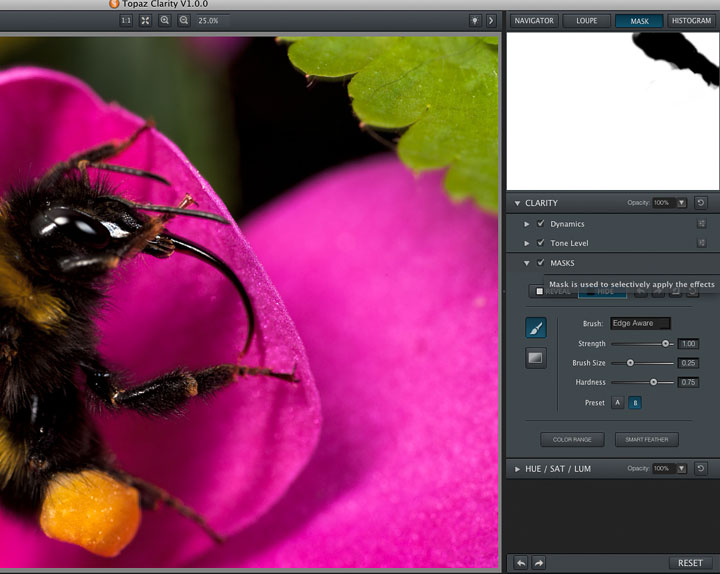Click the reset icon beside Hue/Sat/Lum opacity
The height and width of the screenshot is (574, 720).
[701, 468]
